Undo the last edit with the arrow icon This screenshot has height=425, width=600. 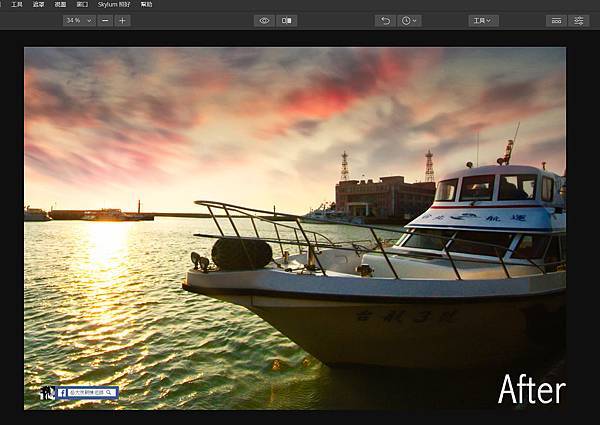(385, 21)
